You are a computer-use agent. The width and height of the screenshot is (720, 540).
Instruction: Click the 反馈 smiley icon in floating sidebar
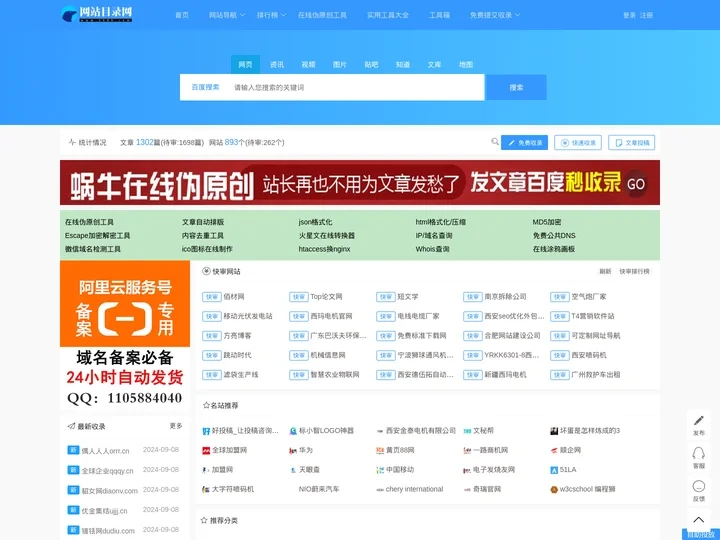pos(698,486)
